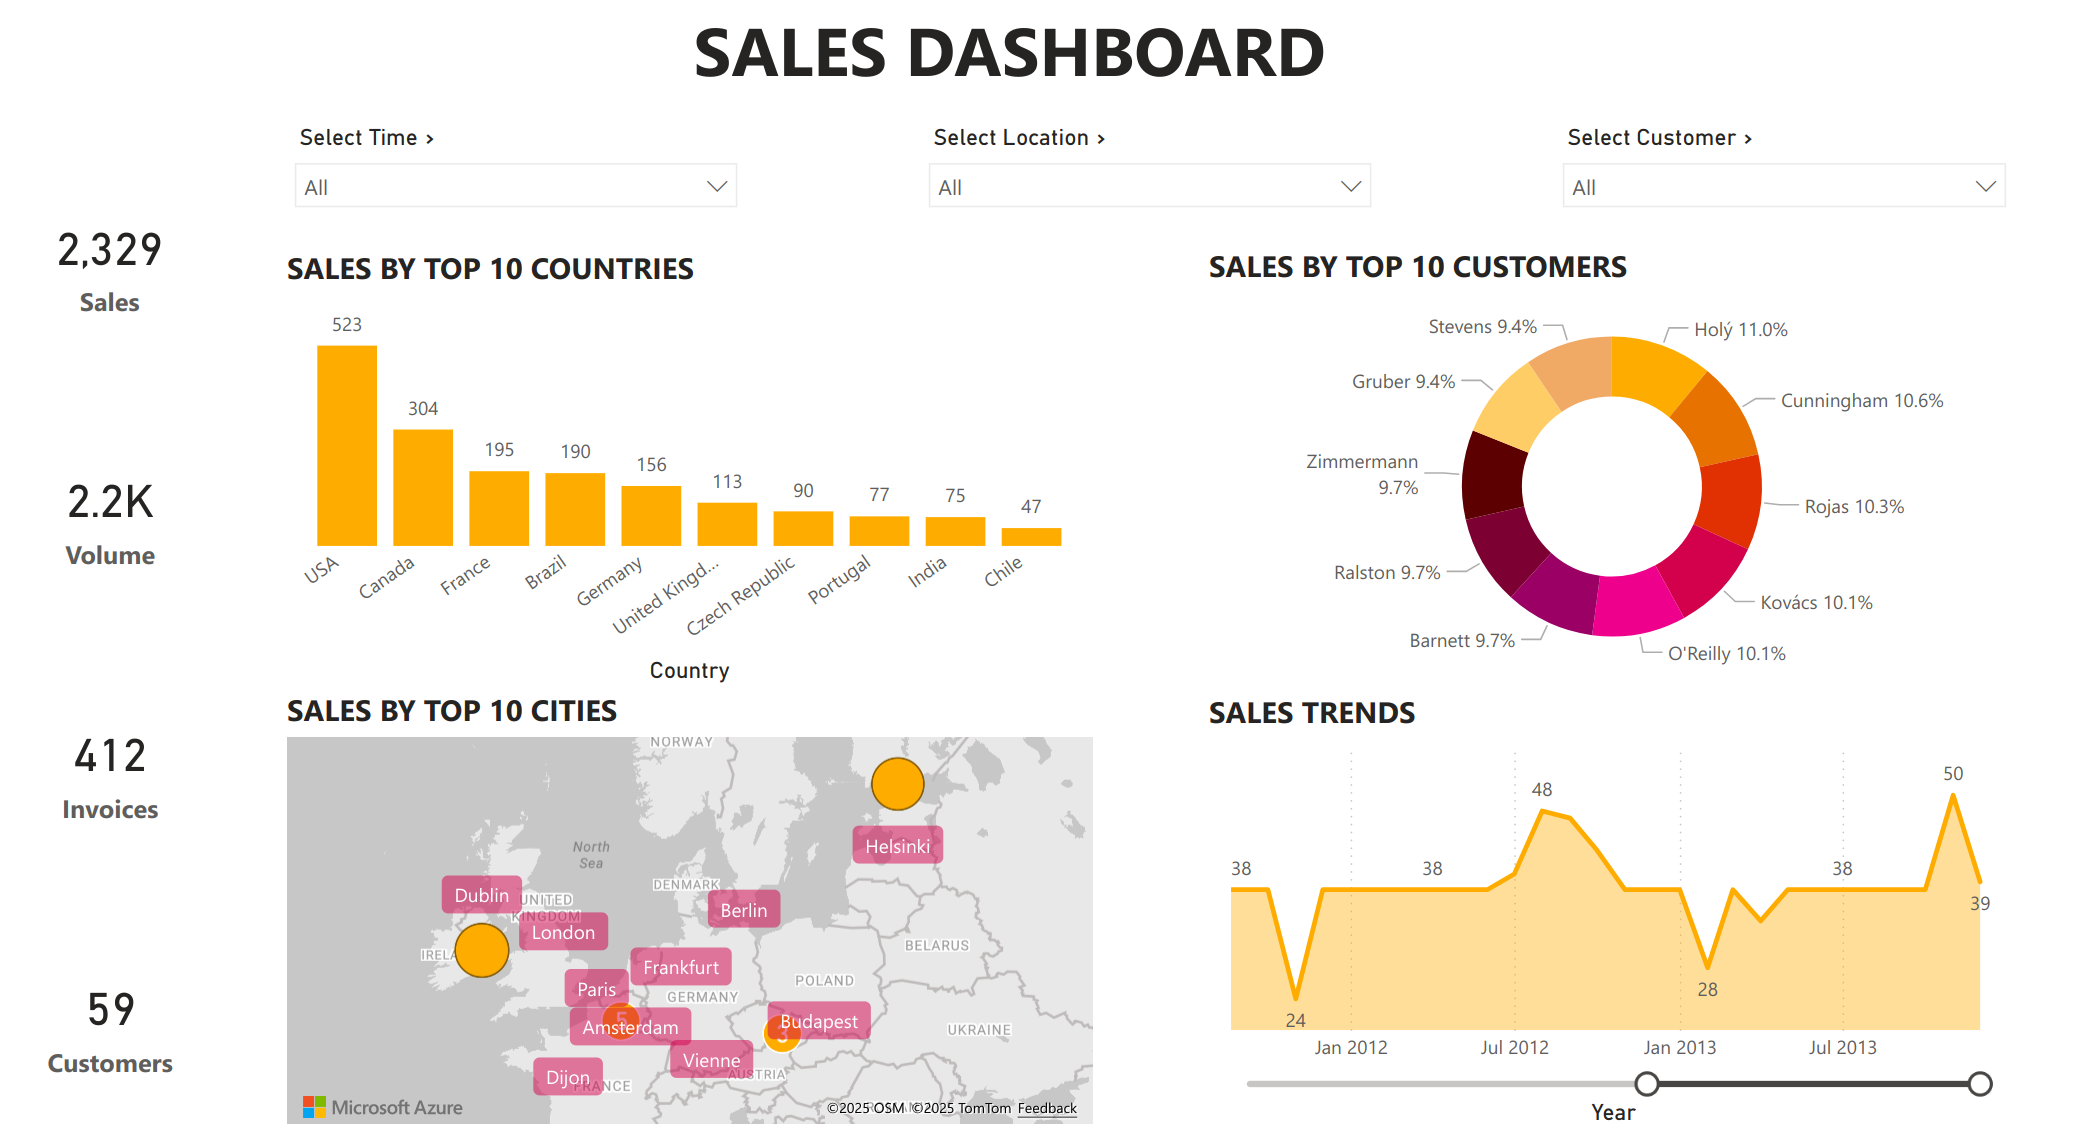Click the trend peak labeled 48
2073x1133 pixels.
tap(1542, 811)
